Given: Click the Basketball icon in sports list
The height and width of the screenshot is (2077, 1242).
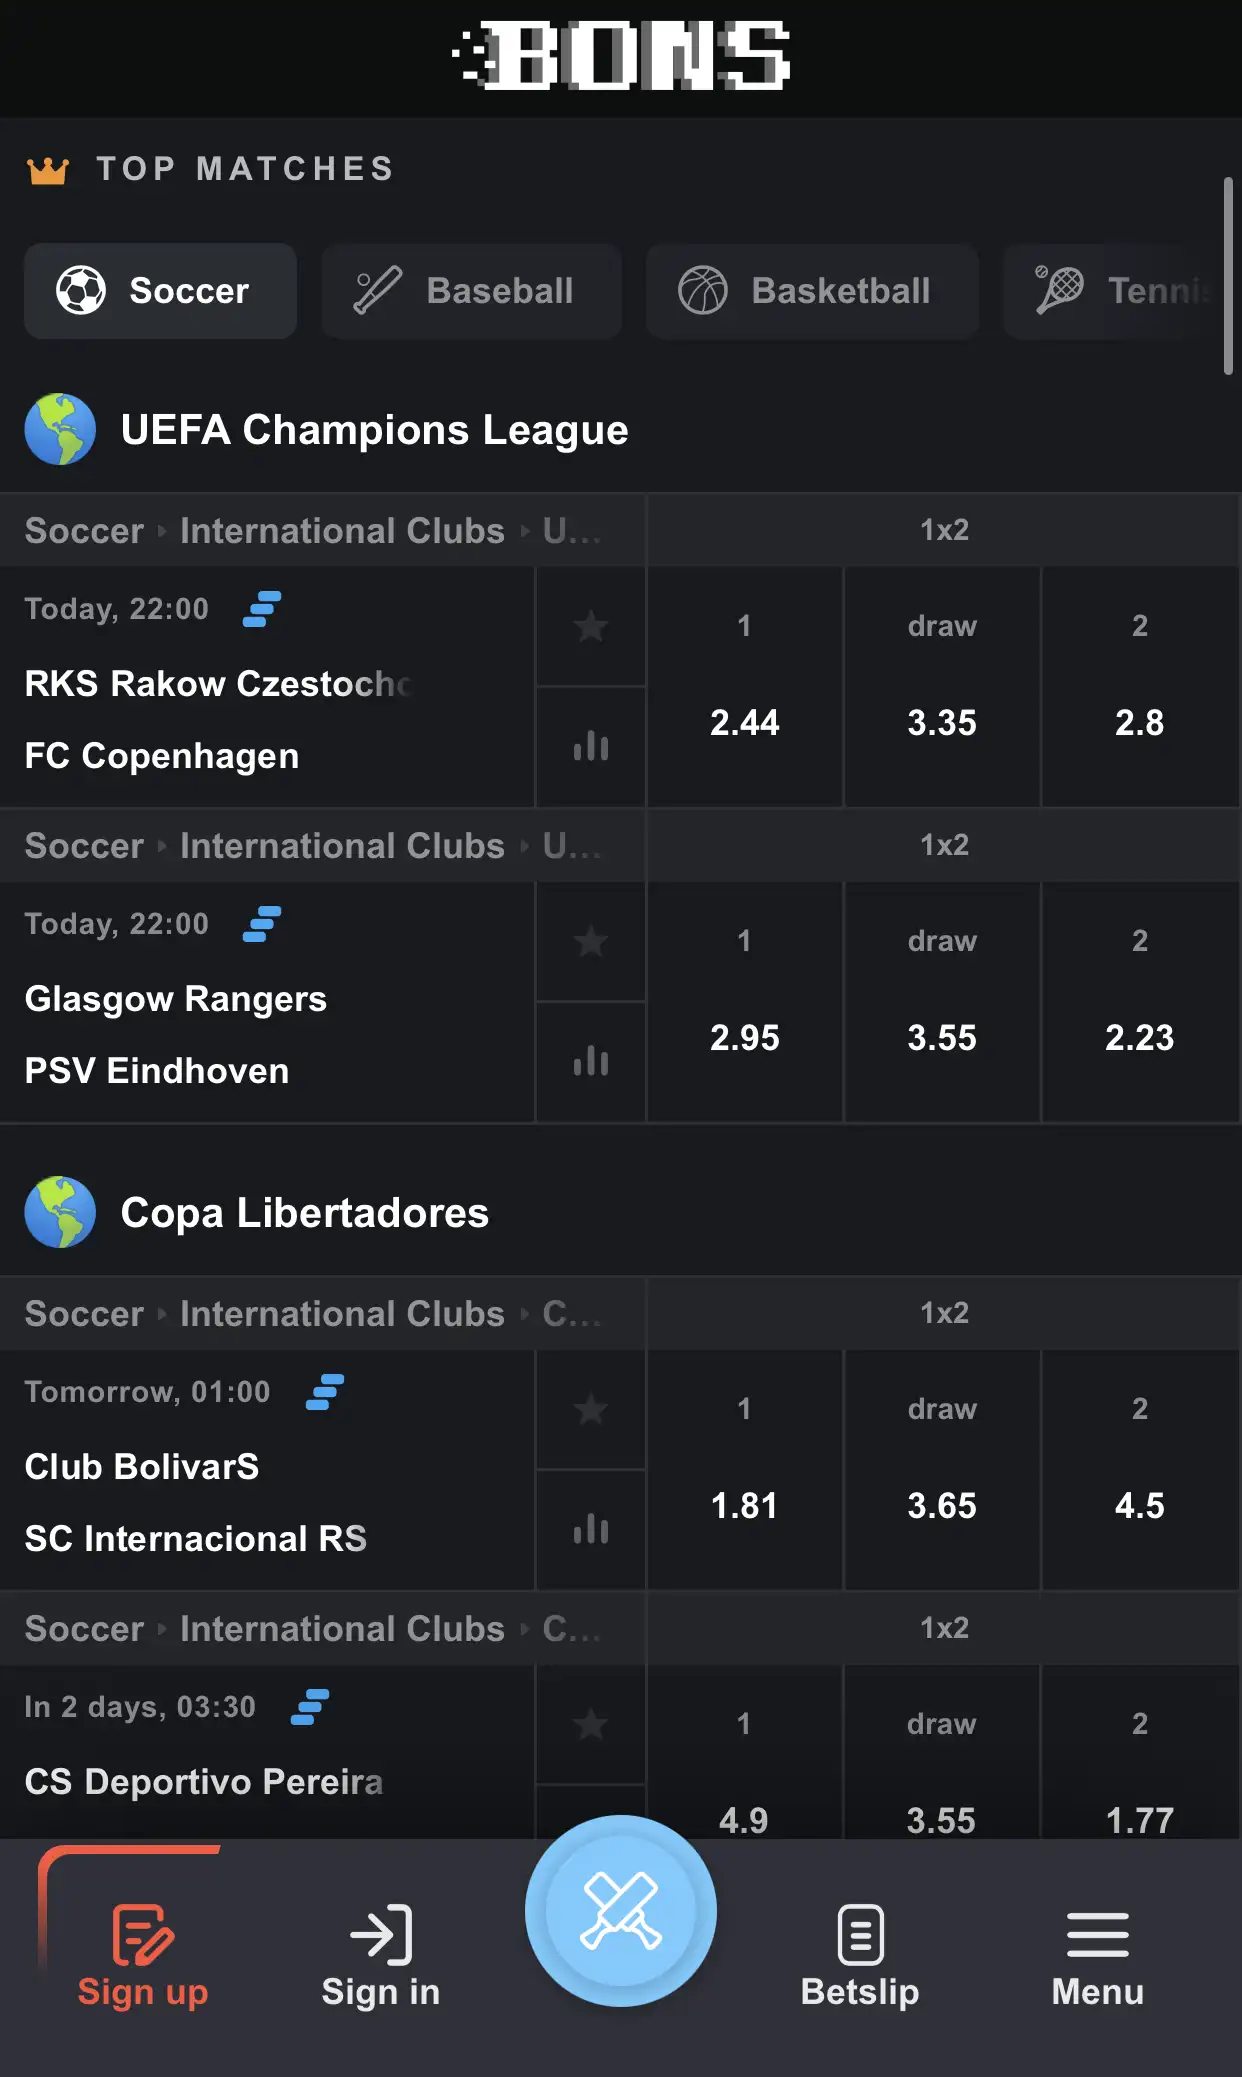Looking at the screenshot, I should (x=706, y=291).
